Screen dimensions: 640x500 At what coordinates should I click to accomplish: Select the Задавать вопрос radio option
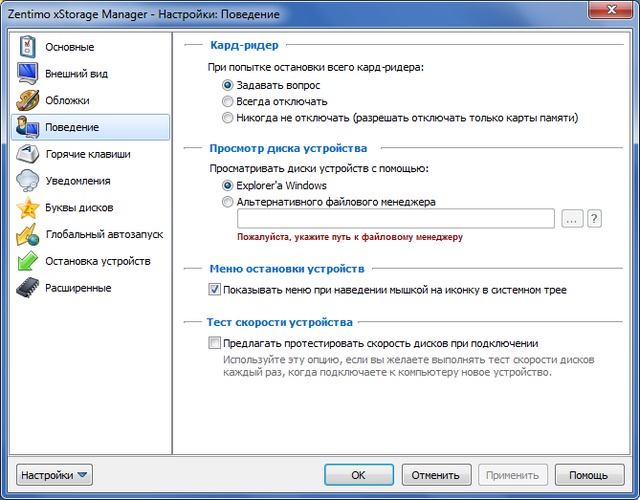(227, 85)
